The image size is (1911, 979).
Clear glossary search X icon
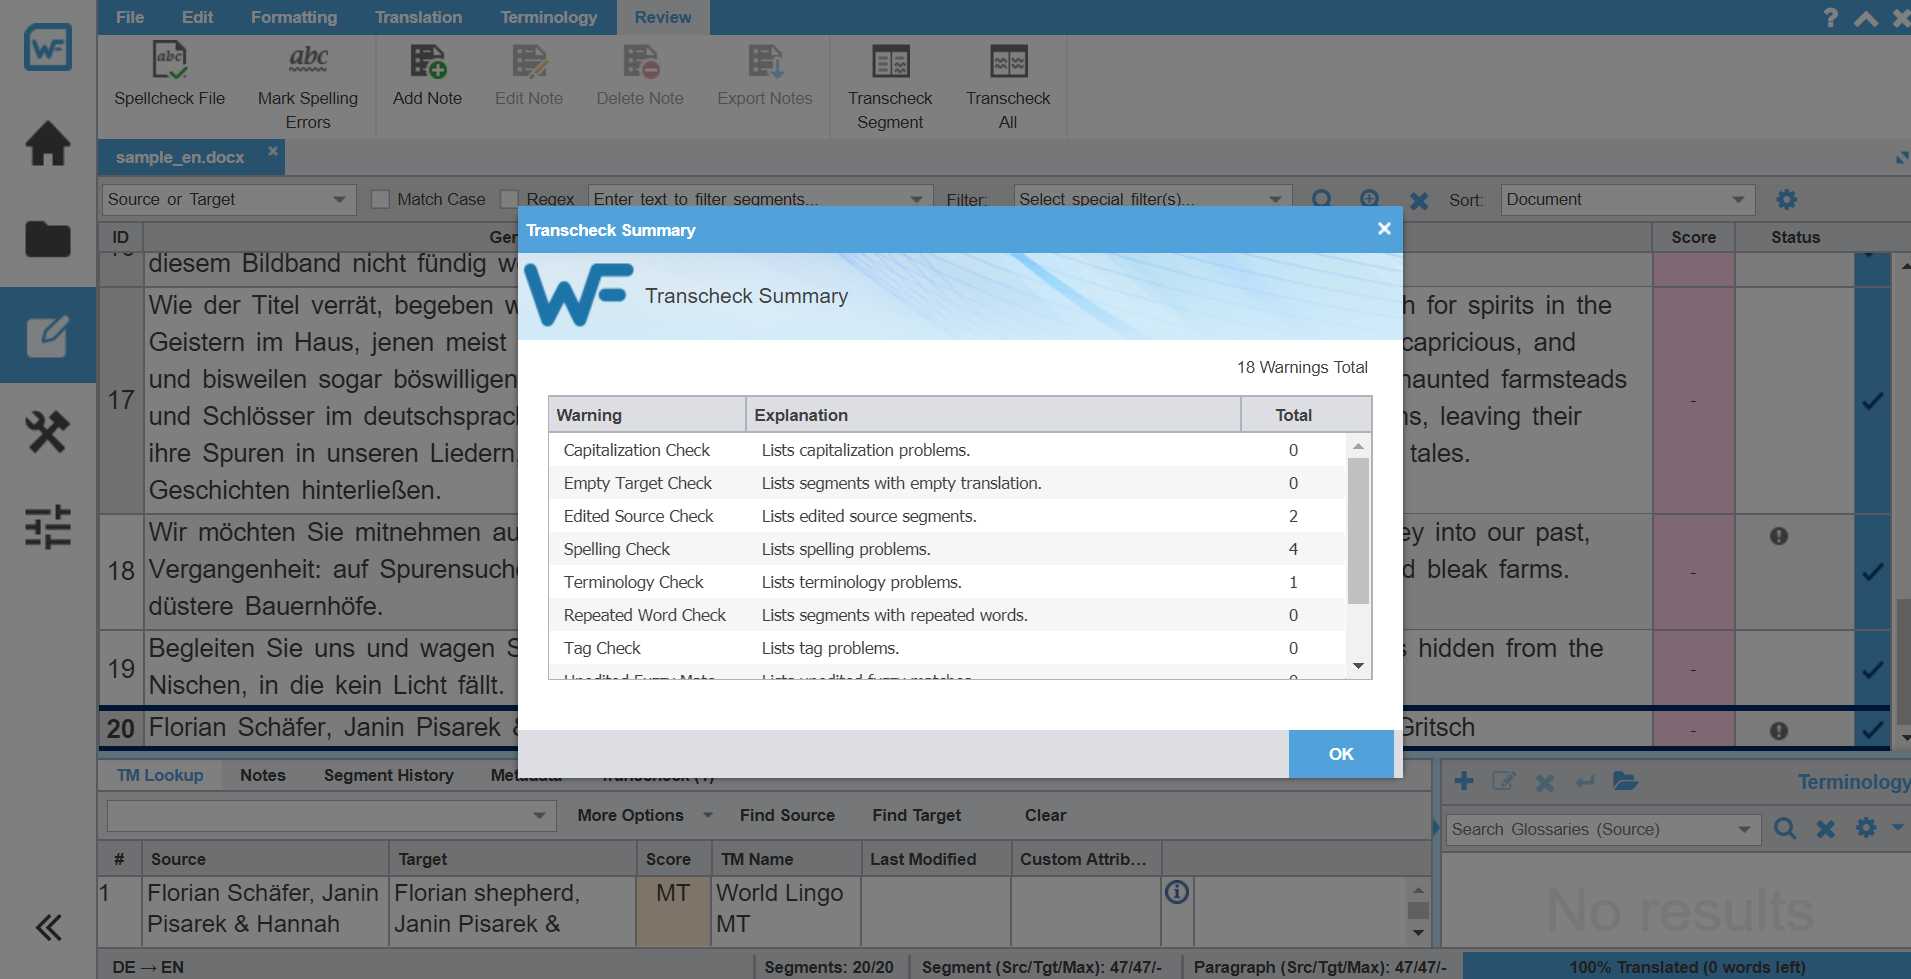tap(1826, 828)
